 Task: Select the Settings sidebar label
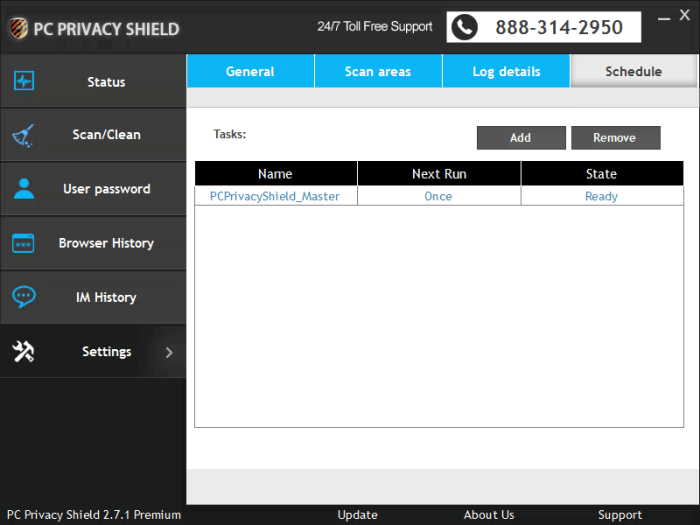click(107, 352)
